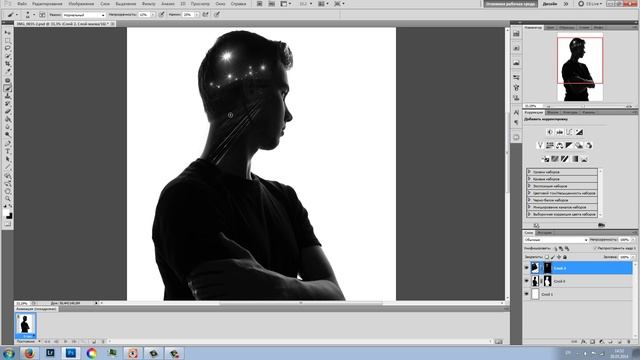Open the layer blend mode dropdown
The image size is (640, 360).
556,240
